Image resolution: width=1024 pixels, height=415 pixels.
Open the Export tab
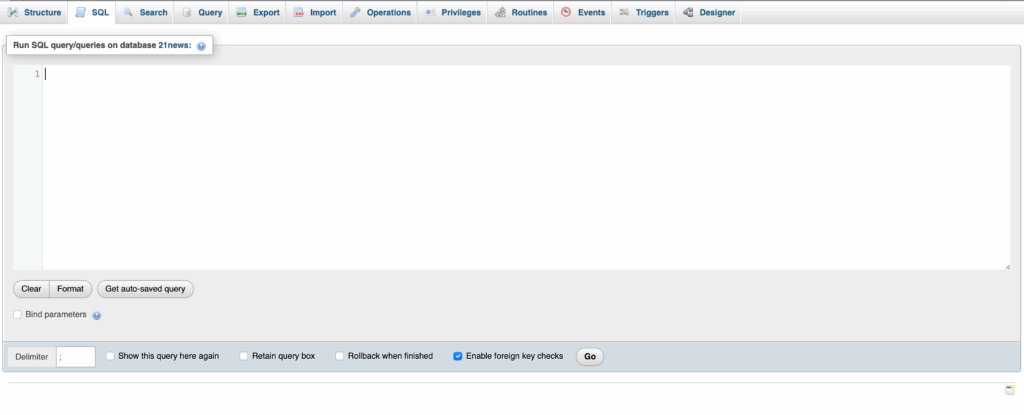(257, 12)
